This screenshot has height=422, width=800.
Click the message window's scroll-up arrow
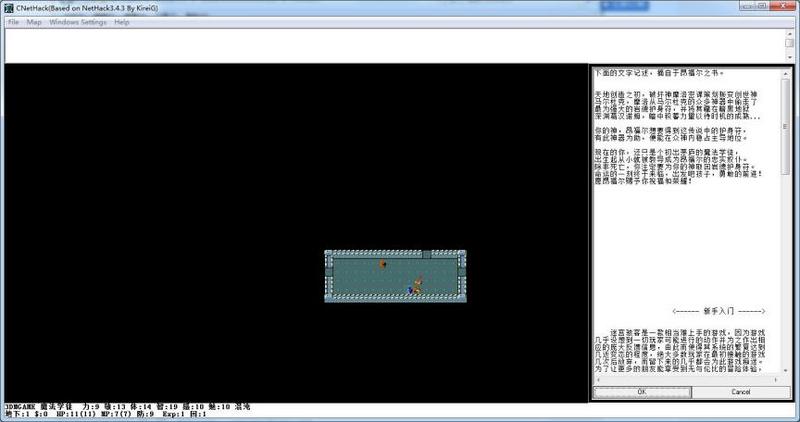[x=789, y=34]
